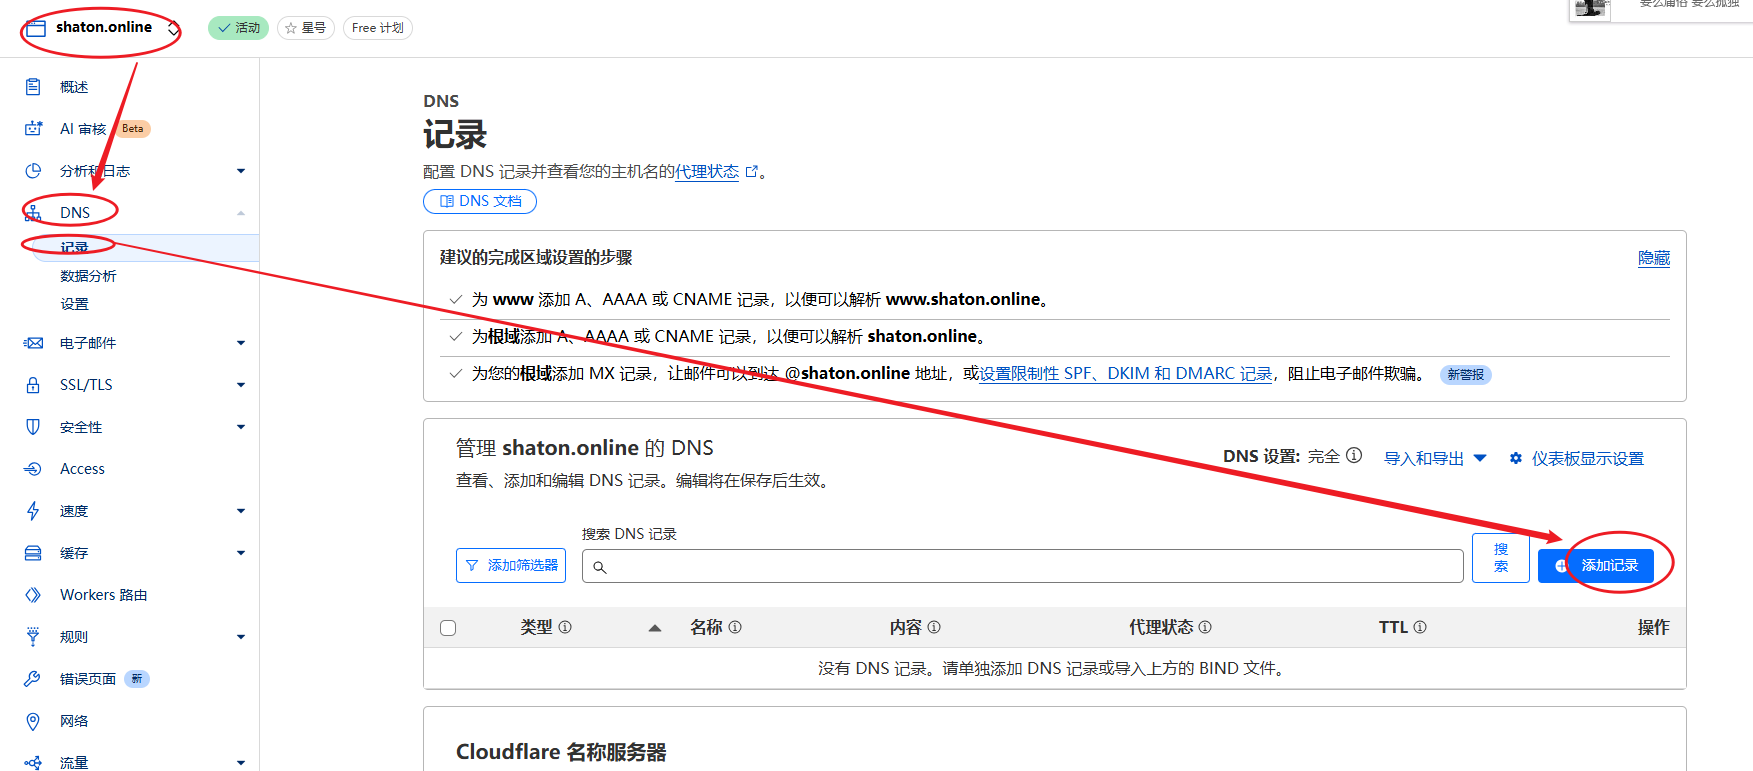Collapse the DNS section arrow
1753x771 pixels.
pos(241,213)
